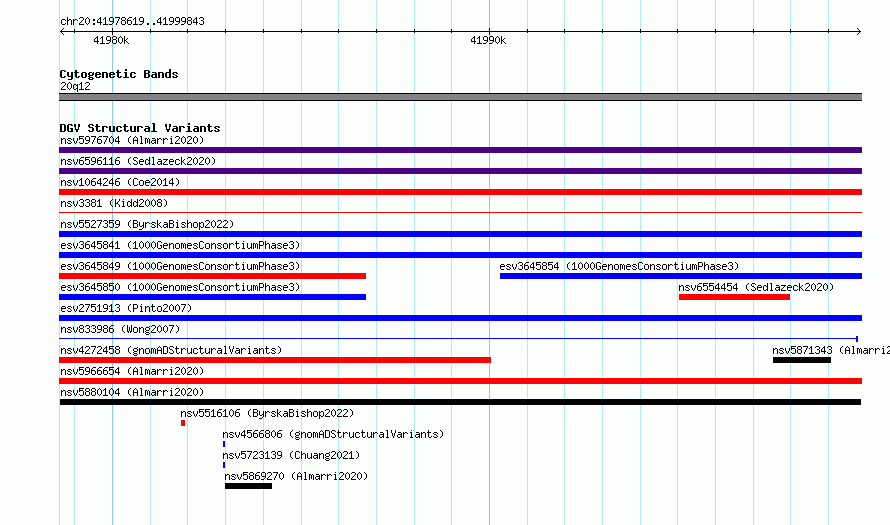Open nsv5527359 (ByrskaBishop2022) variant label
This screenshot has width=890, height=525.
click(x=147, y=224)
